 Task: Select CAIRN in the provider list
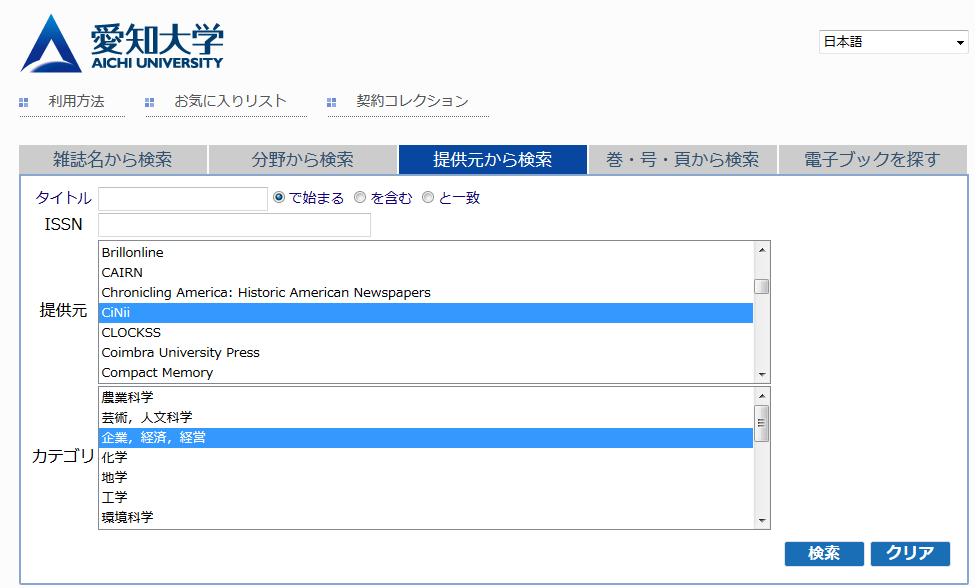426,273
